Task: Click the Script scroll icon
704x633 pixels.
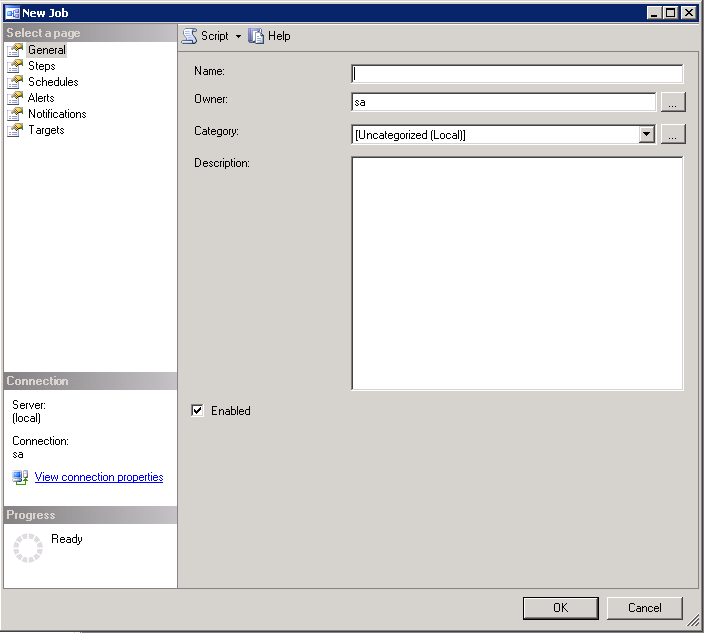Action: coord(189,36)
